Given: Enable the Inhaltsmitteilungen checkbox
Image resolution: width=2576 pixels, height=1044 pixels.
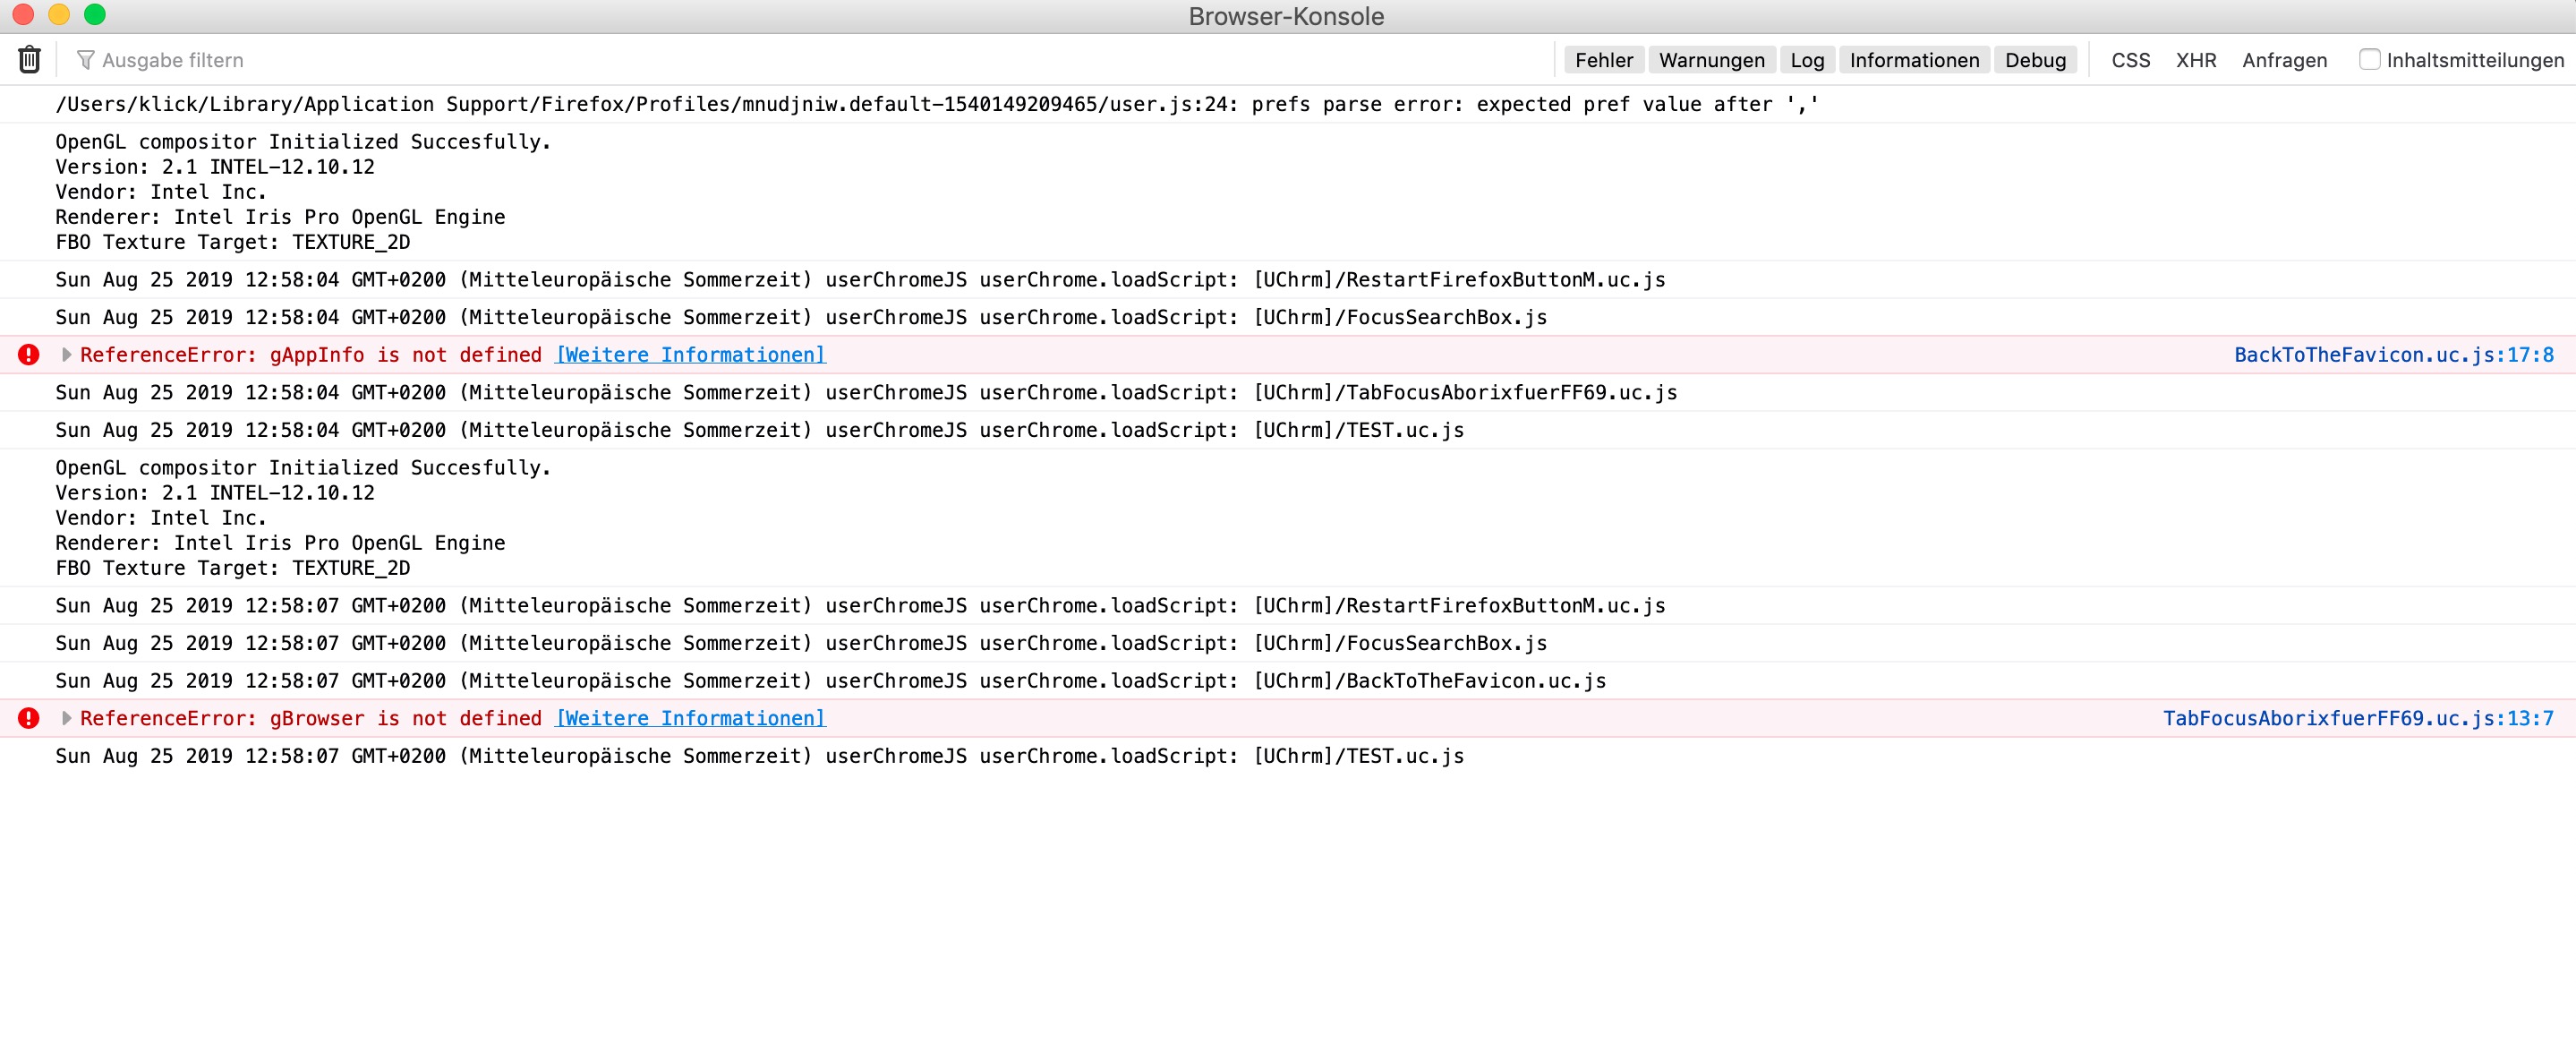Looking at the screenshot, I should [2369, 60].
